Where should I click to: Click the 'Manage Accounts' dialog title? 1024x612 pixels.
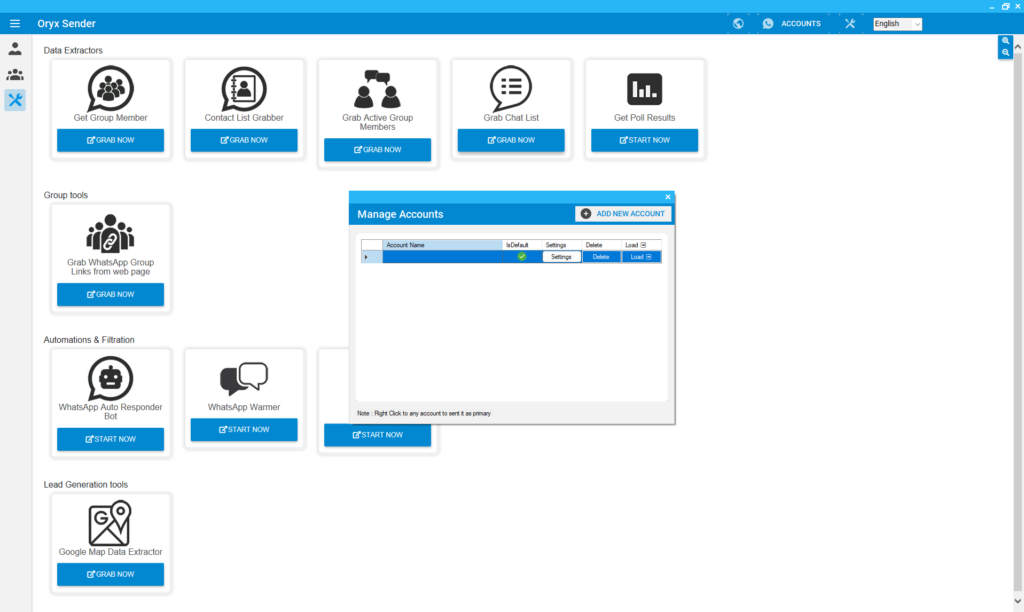point(400,214)
